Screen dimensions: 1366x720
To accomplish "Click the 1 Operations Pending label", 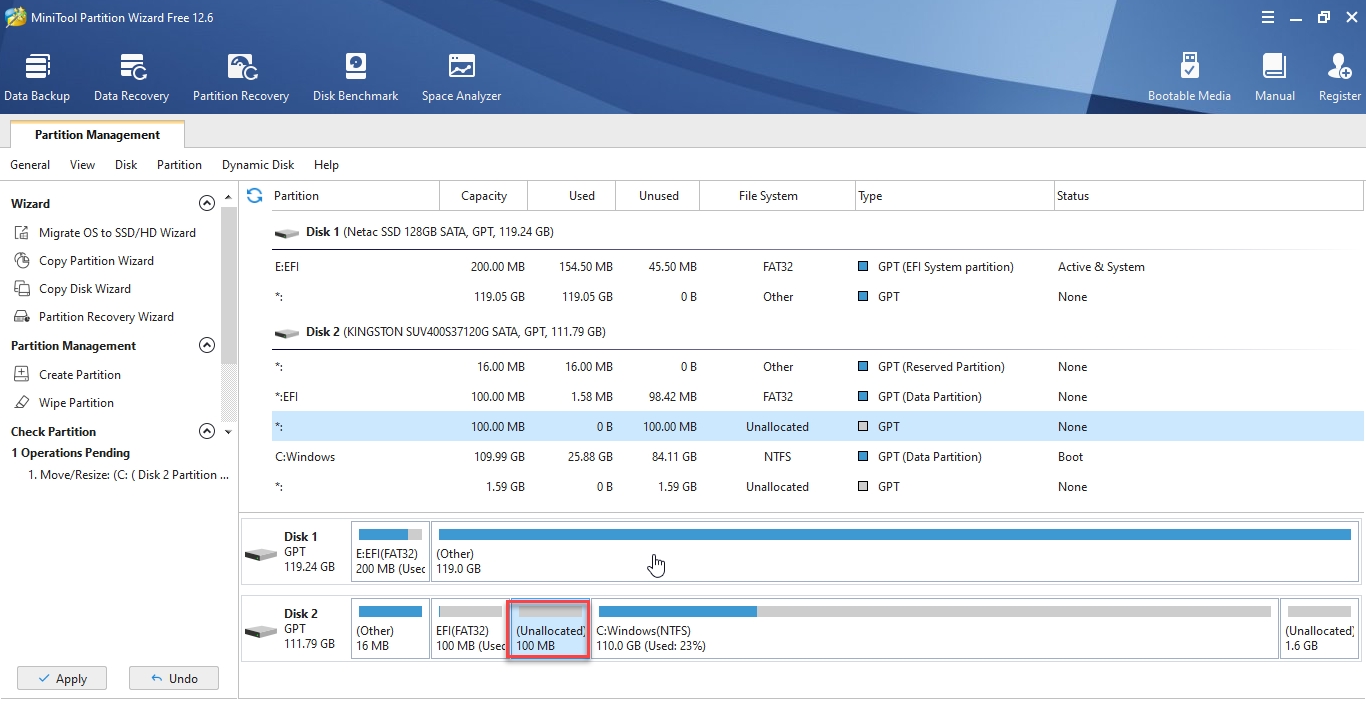I will click(x=70, y=453).
